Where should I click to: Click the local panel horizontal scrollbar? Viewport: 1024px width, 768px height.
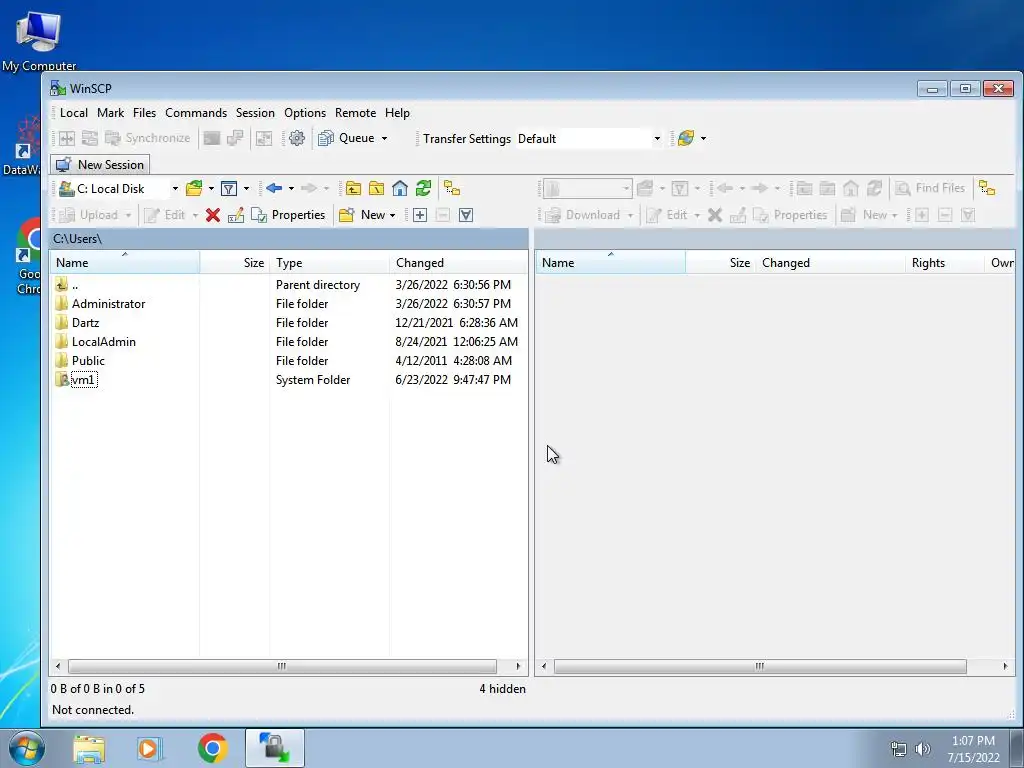[x=282, y=666]
